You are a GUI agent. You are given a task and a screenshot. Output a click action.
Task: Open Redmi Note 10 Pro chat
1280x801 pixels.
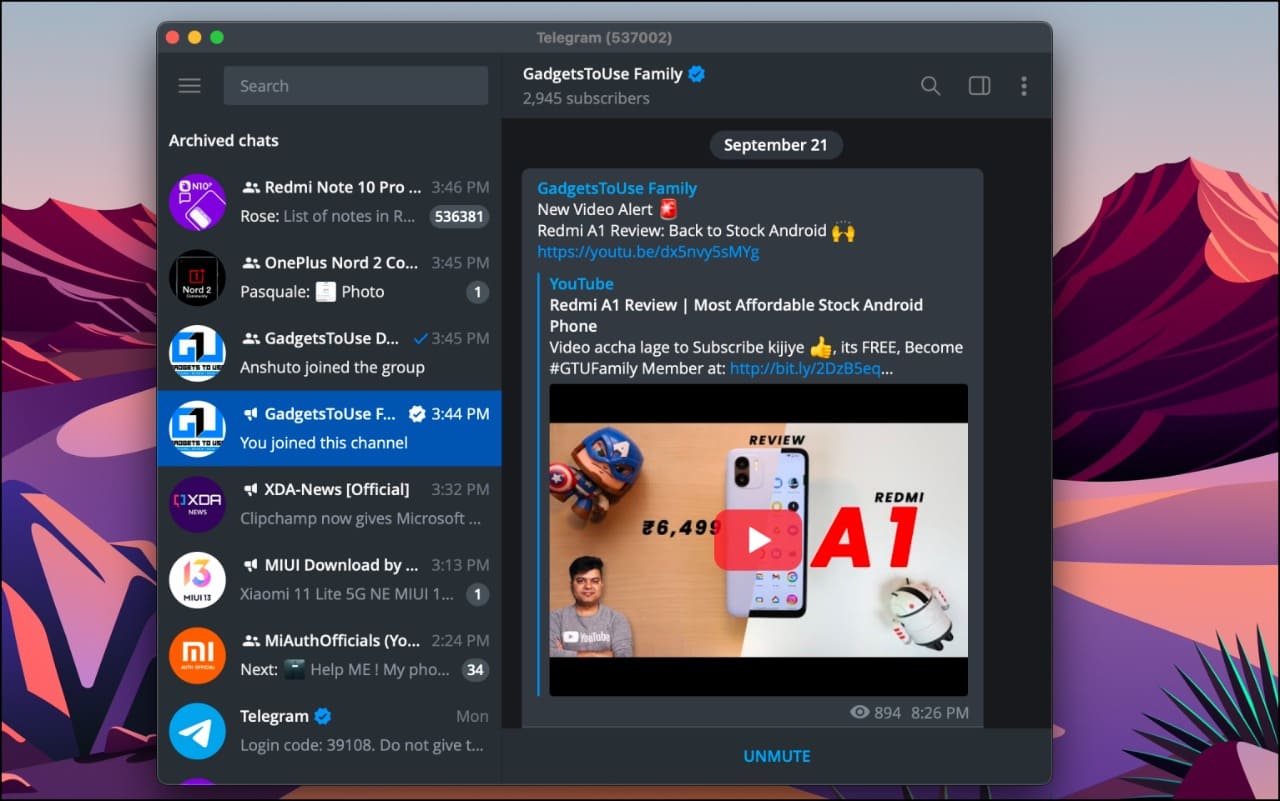coord(329,202)
